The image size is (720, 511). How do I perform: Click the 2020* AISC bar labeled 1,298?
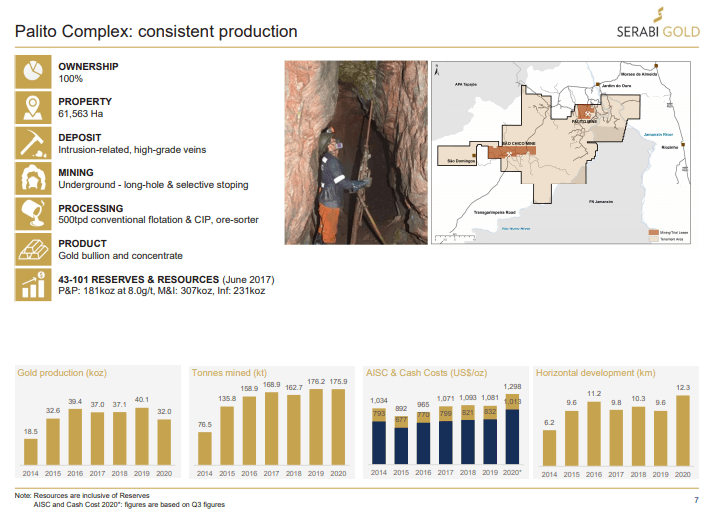[512, 402]
